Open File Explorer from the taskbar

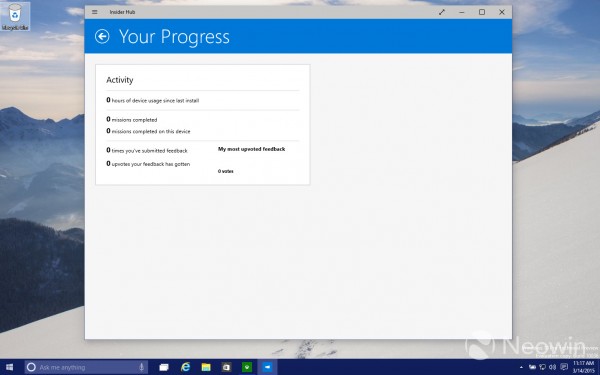[x=206, y=367]
